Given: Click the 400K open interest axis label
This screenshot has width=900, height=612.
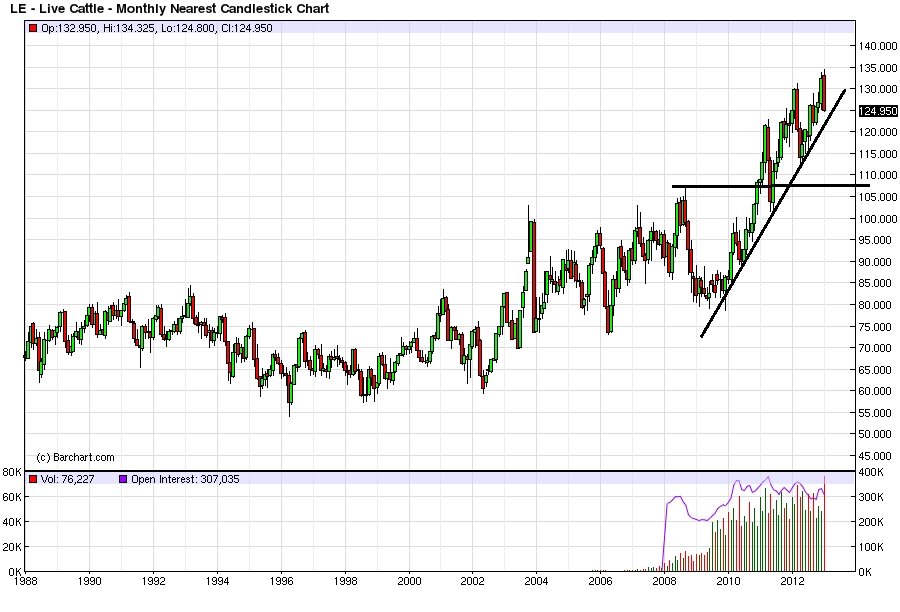Looking at the screenshot, I should [x=871, y=472].
